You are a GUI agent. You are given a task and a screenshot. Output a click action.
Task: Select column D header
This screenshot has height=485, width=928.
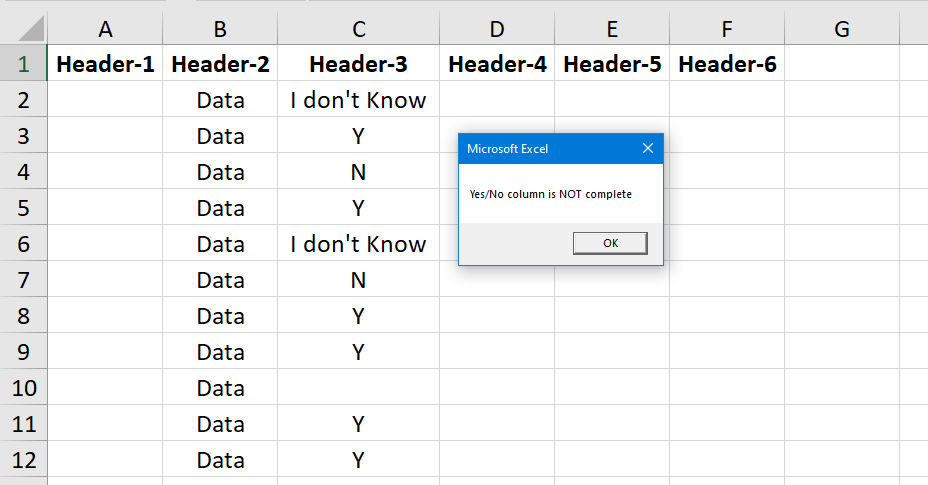point(497,28)
